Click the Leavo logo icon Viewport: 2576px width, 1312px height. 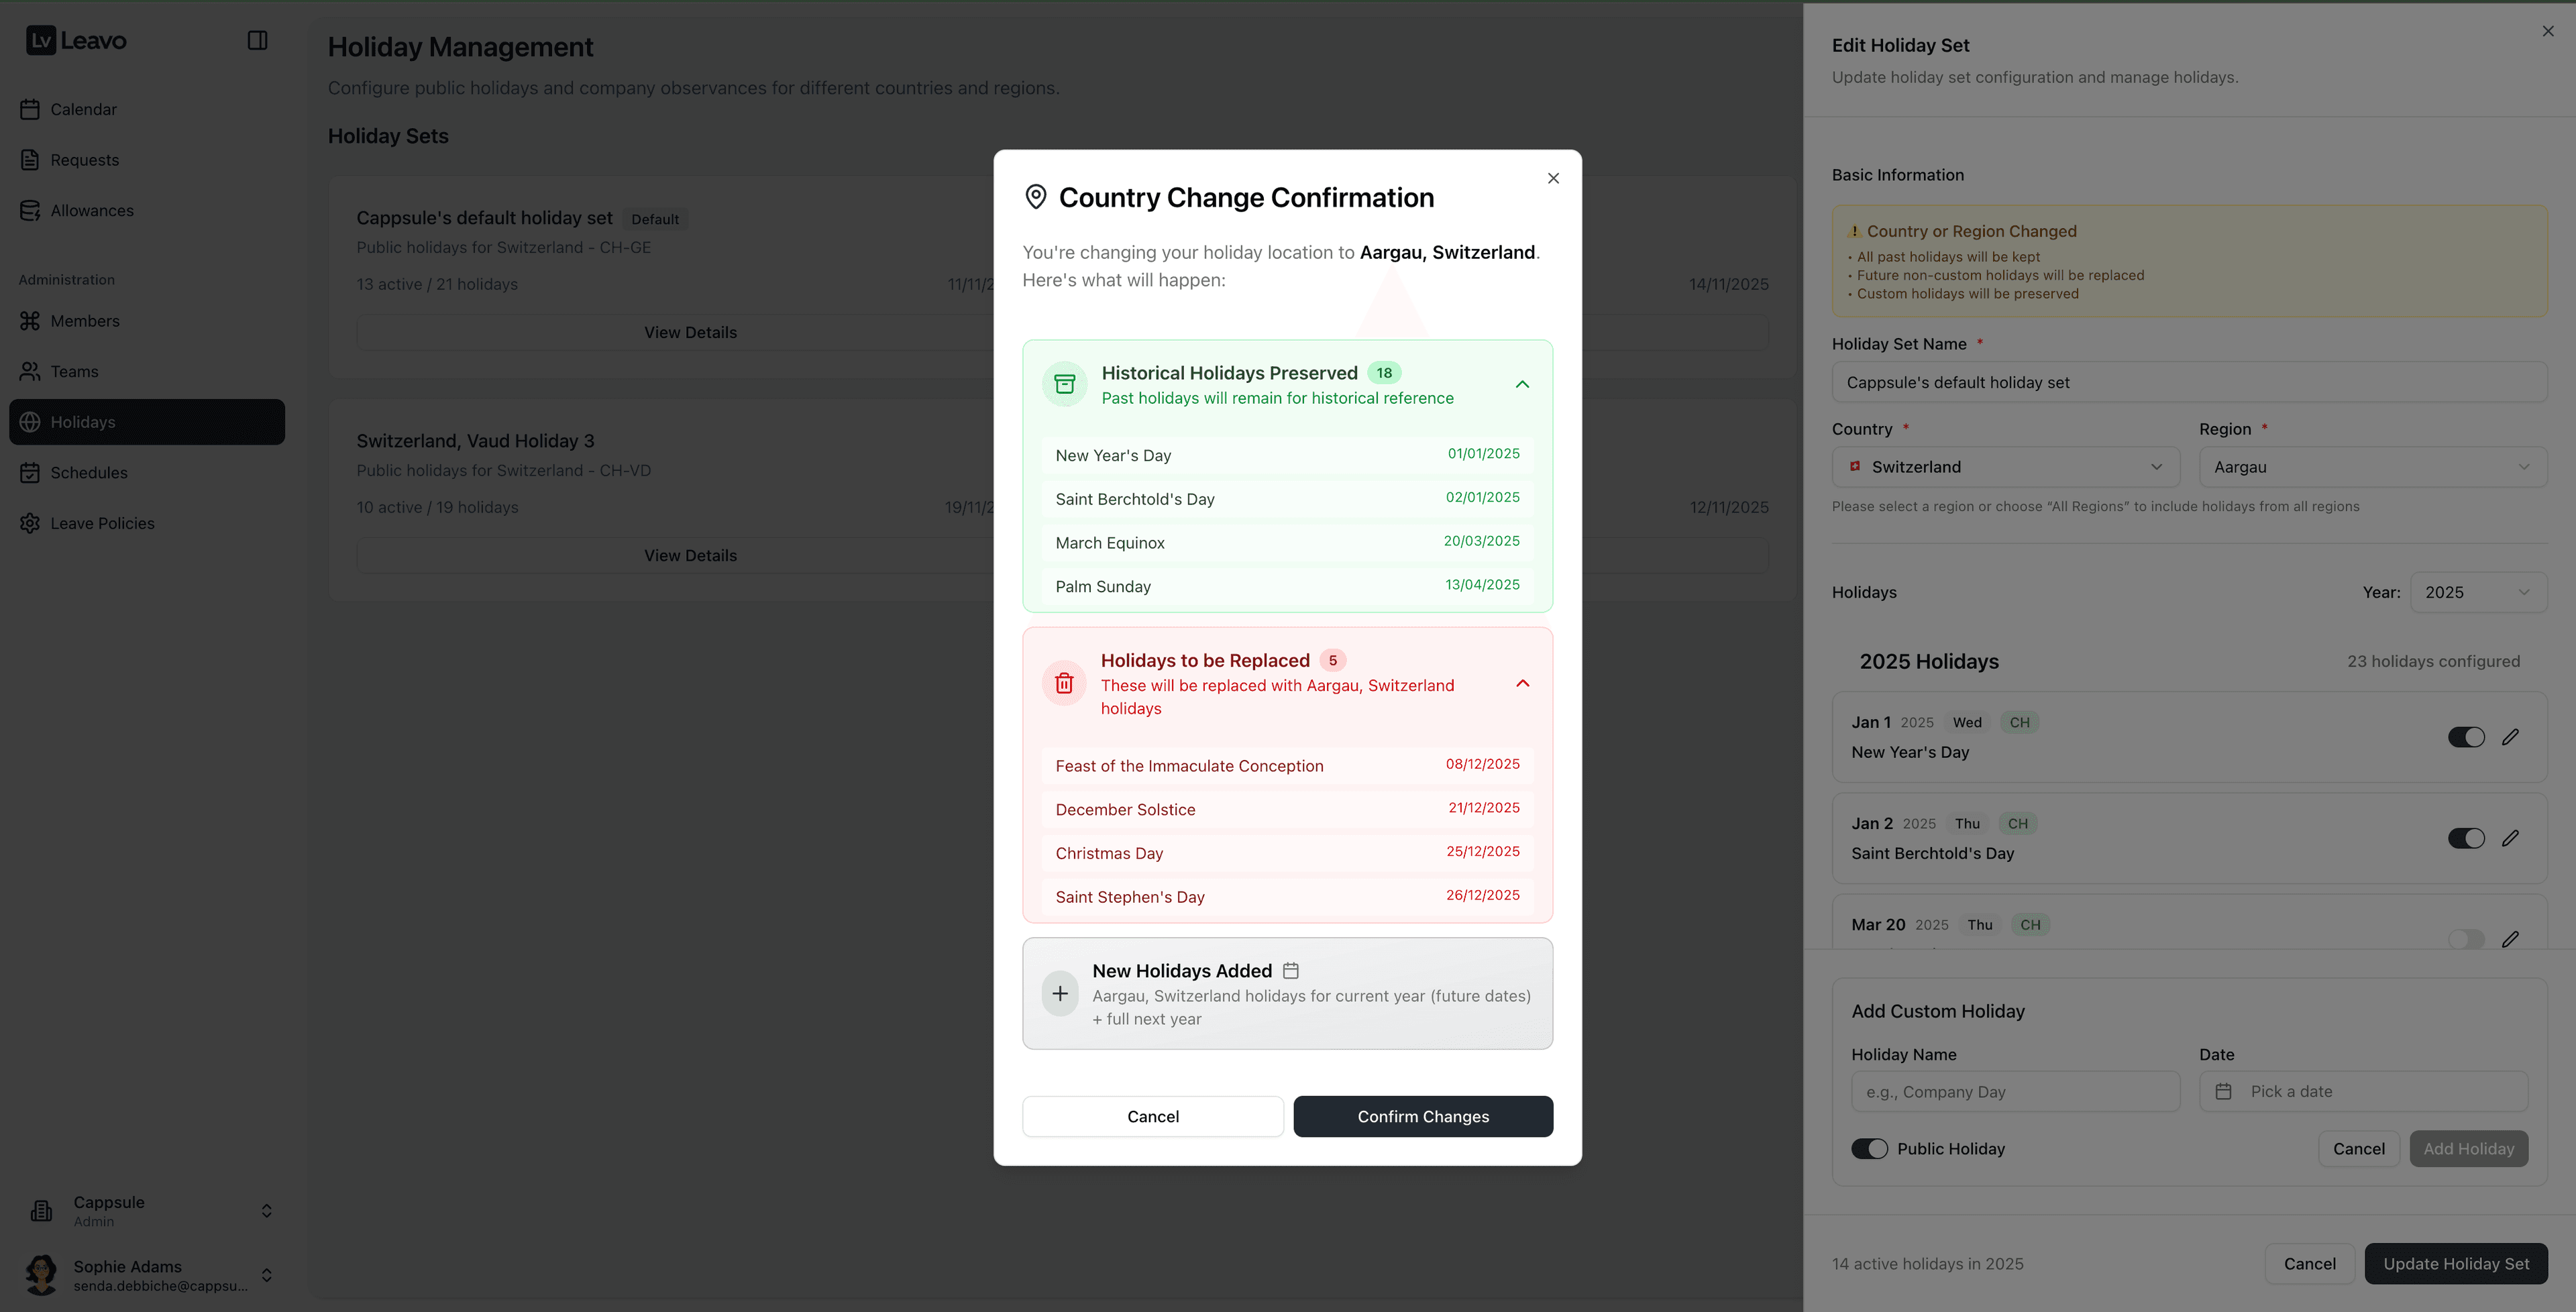[41, 40]
